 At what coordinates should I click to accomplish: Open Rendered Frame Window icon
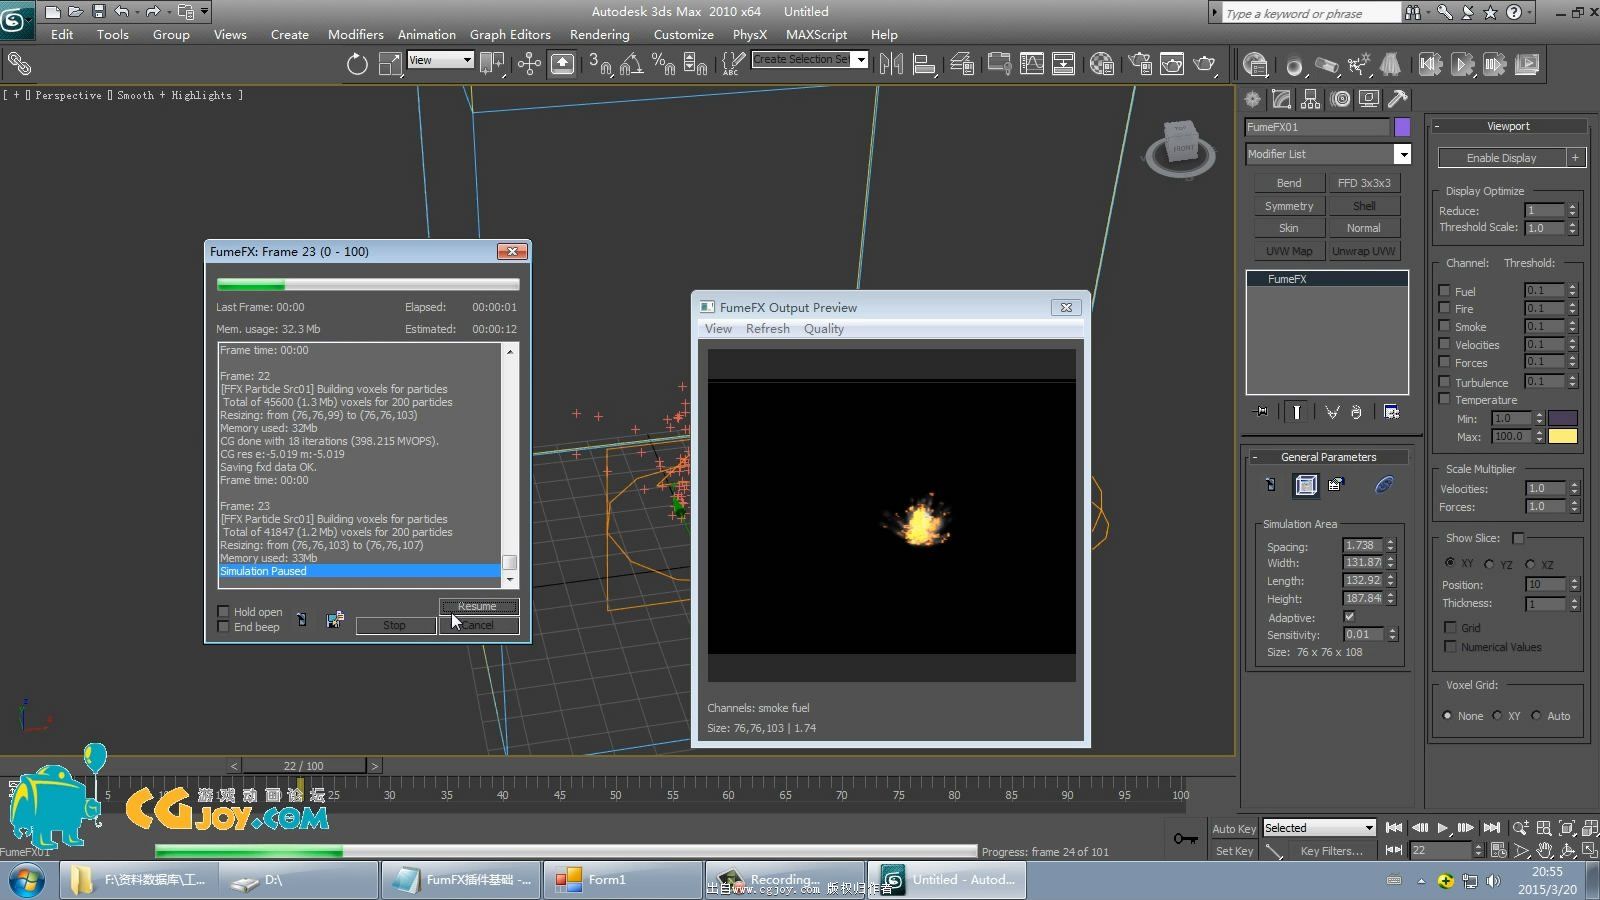1172,65
